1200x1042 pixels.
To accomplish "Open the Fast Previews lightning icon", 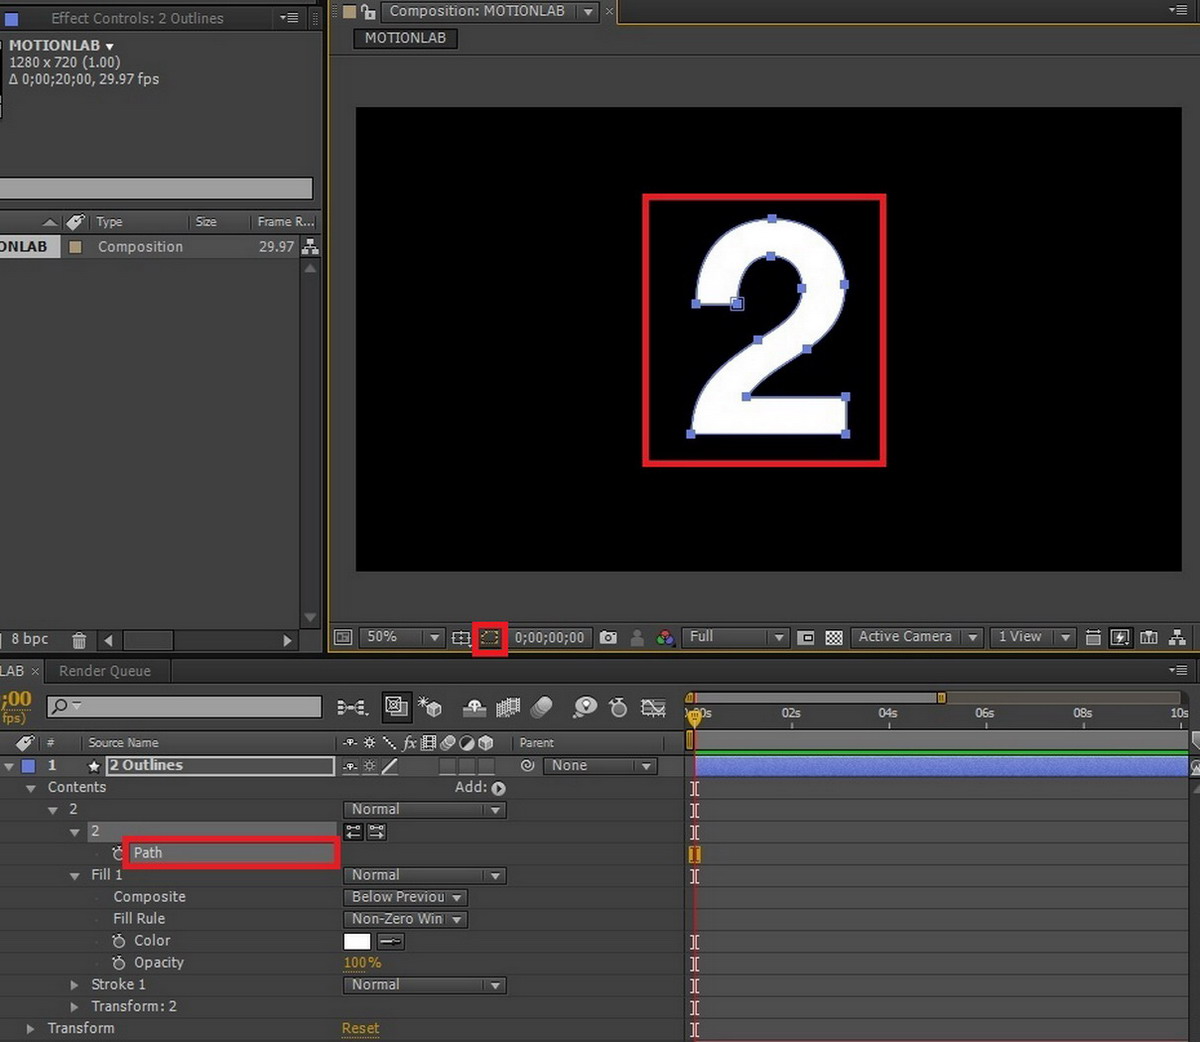I will pyautogui.click(x=1121, y=637).
